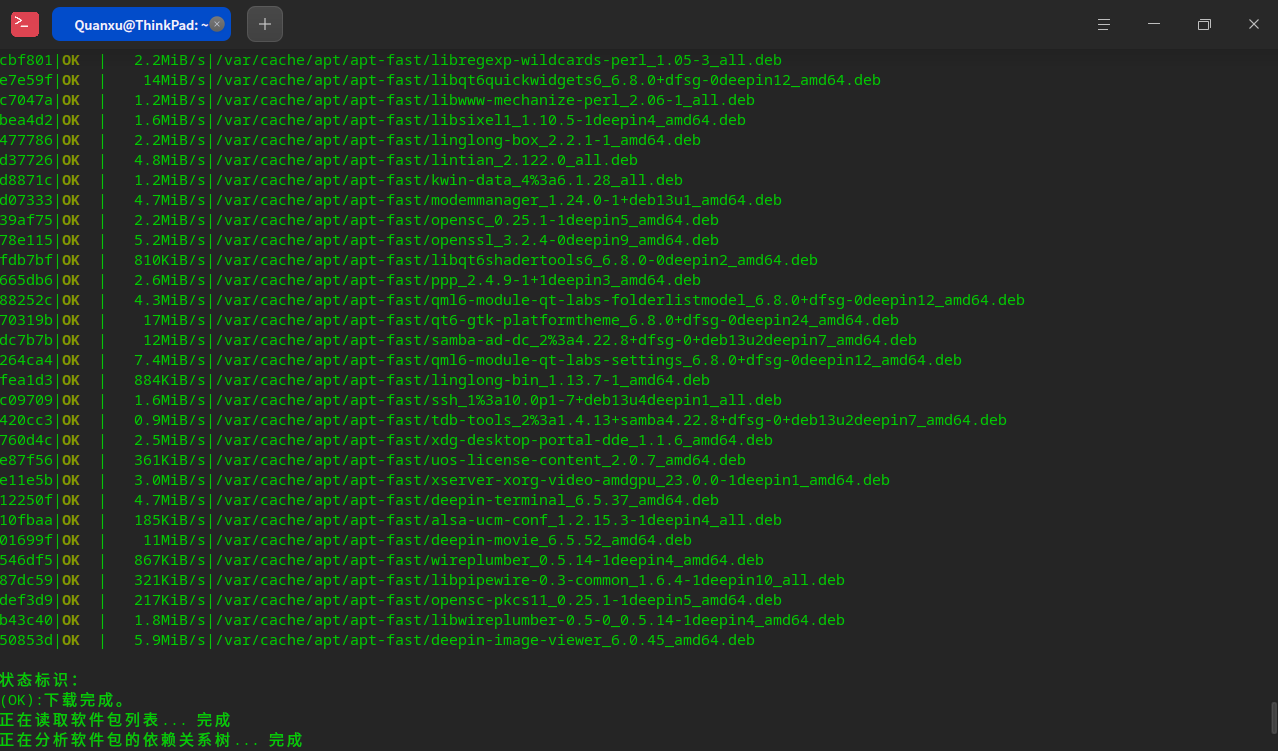Click the alsa-ucm-conf package path
Image resolution: width=1278 pixels, height=751 pixels.
(499, 520)
